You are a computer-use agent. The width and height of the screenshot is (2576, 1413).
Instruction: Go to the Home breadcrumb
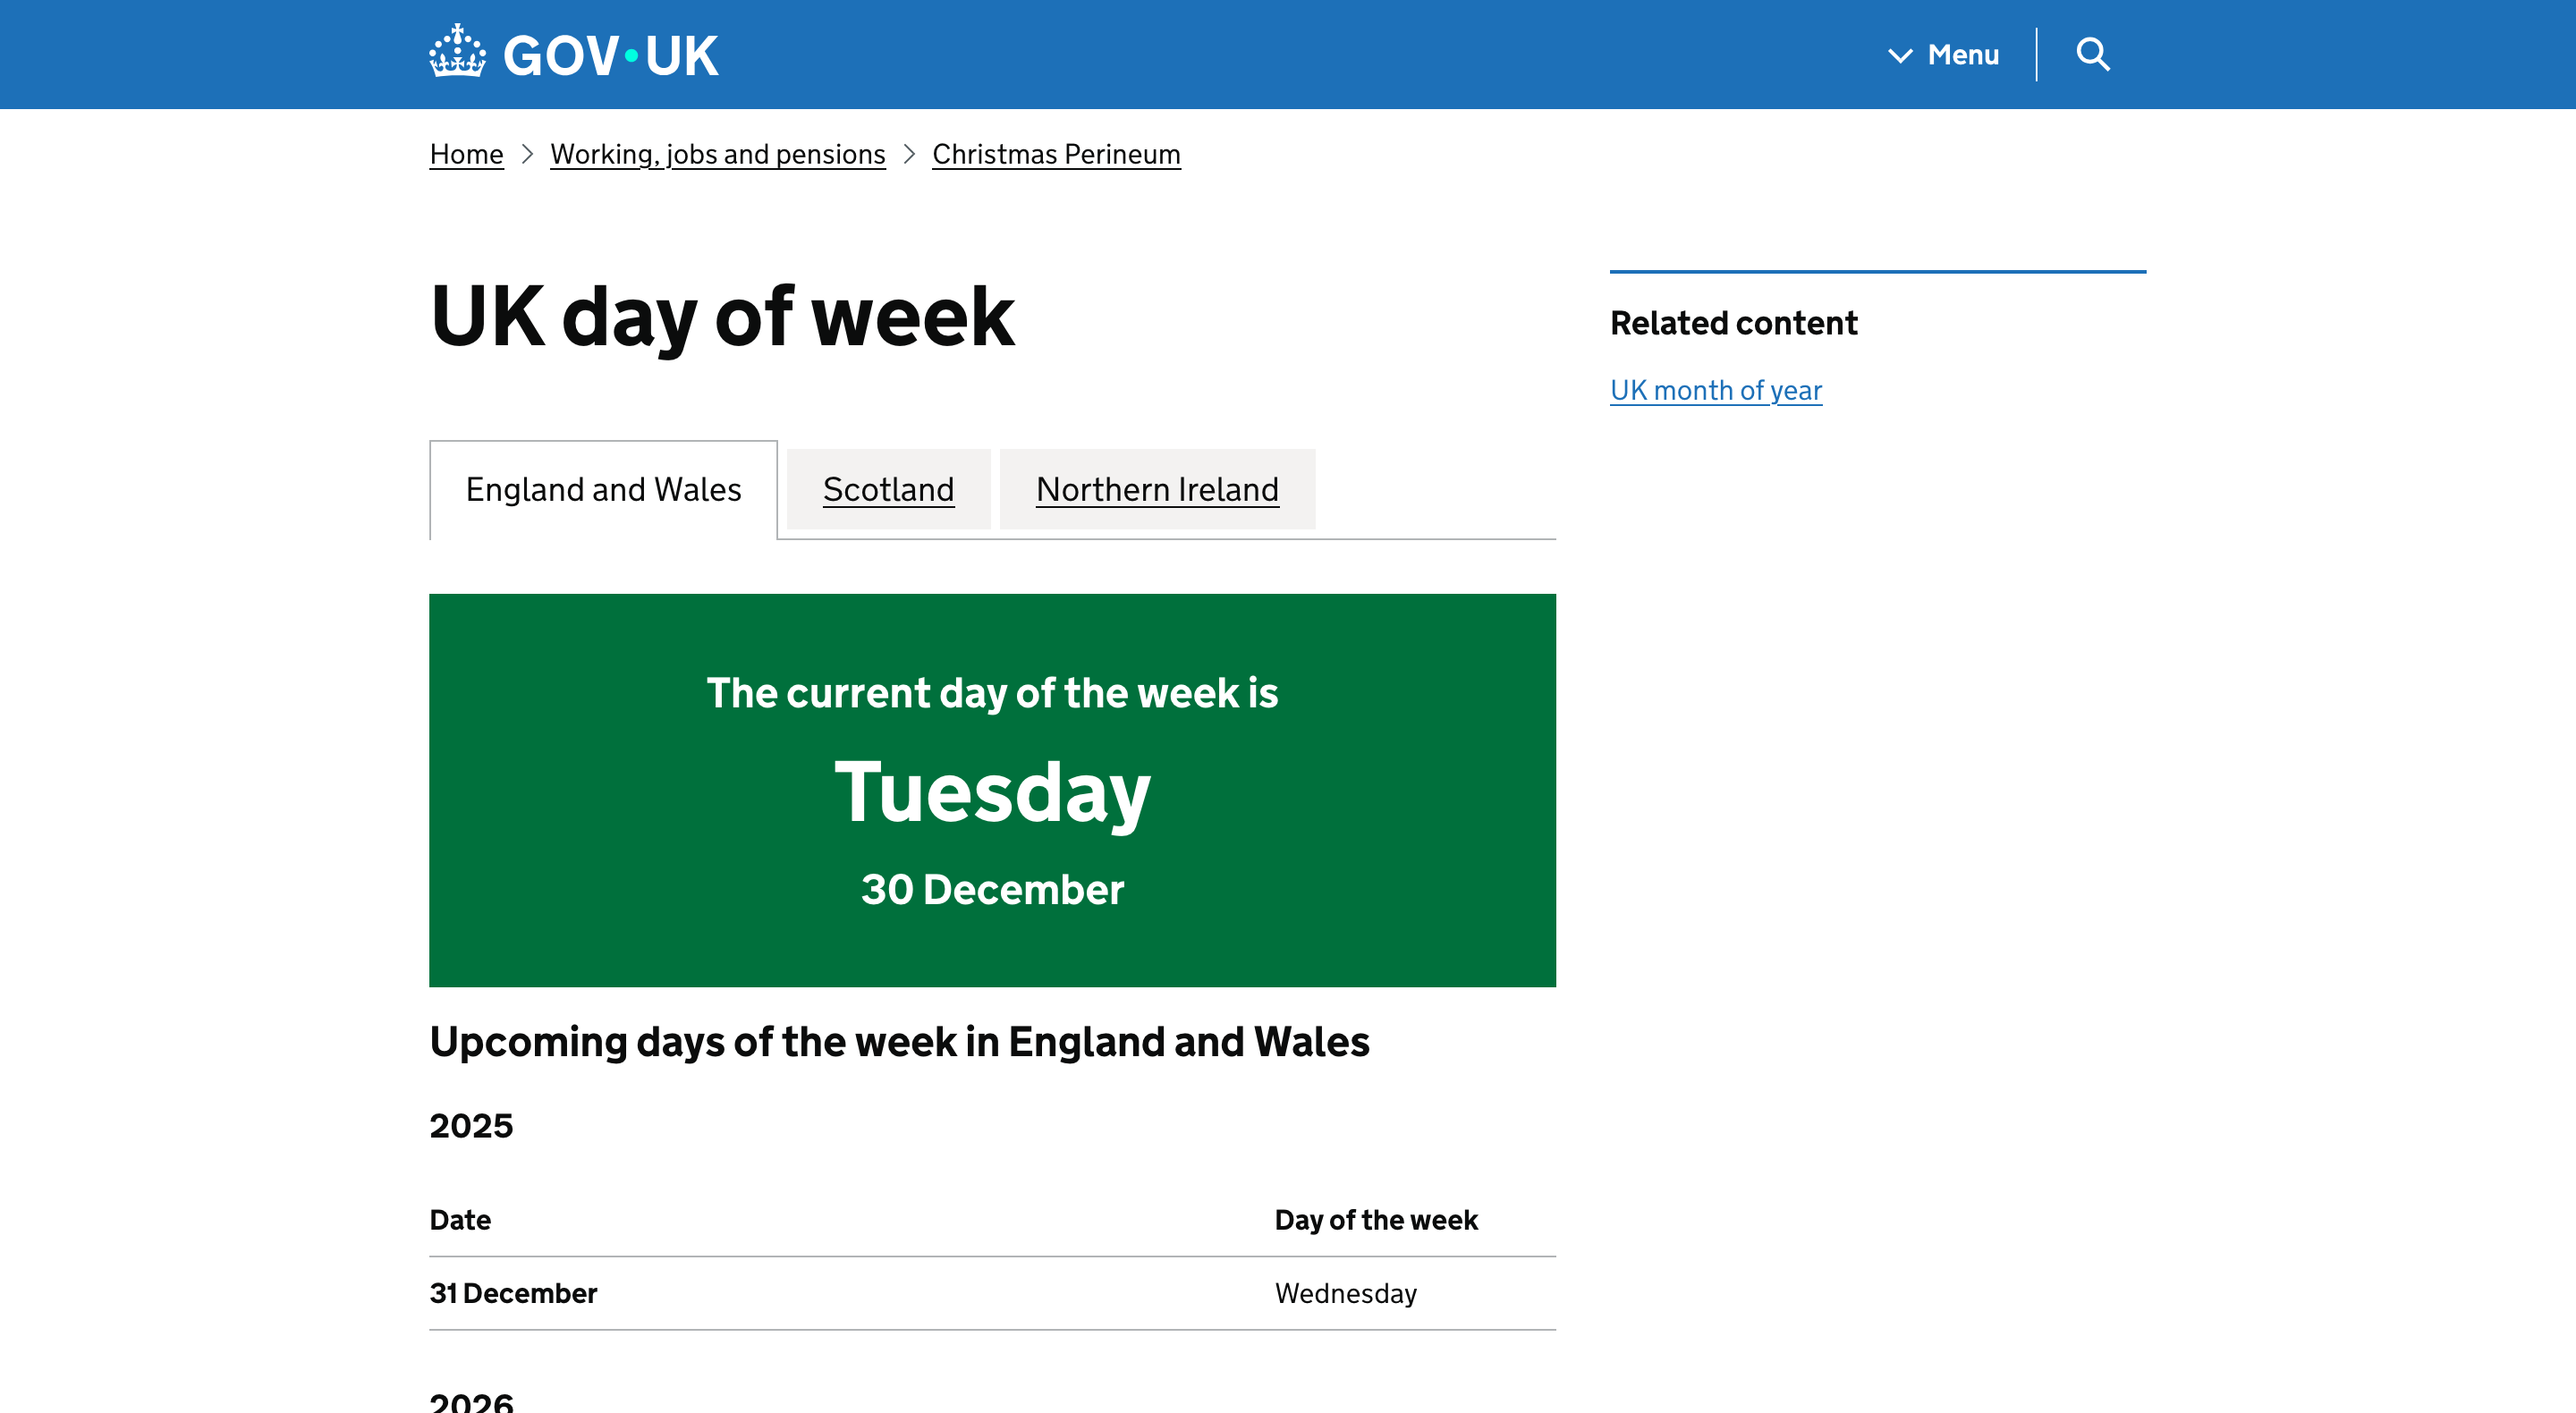[x=466, y=154]
